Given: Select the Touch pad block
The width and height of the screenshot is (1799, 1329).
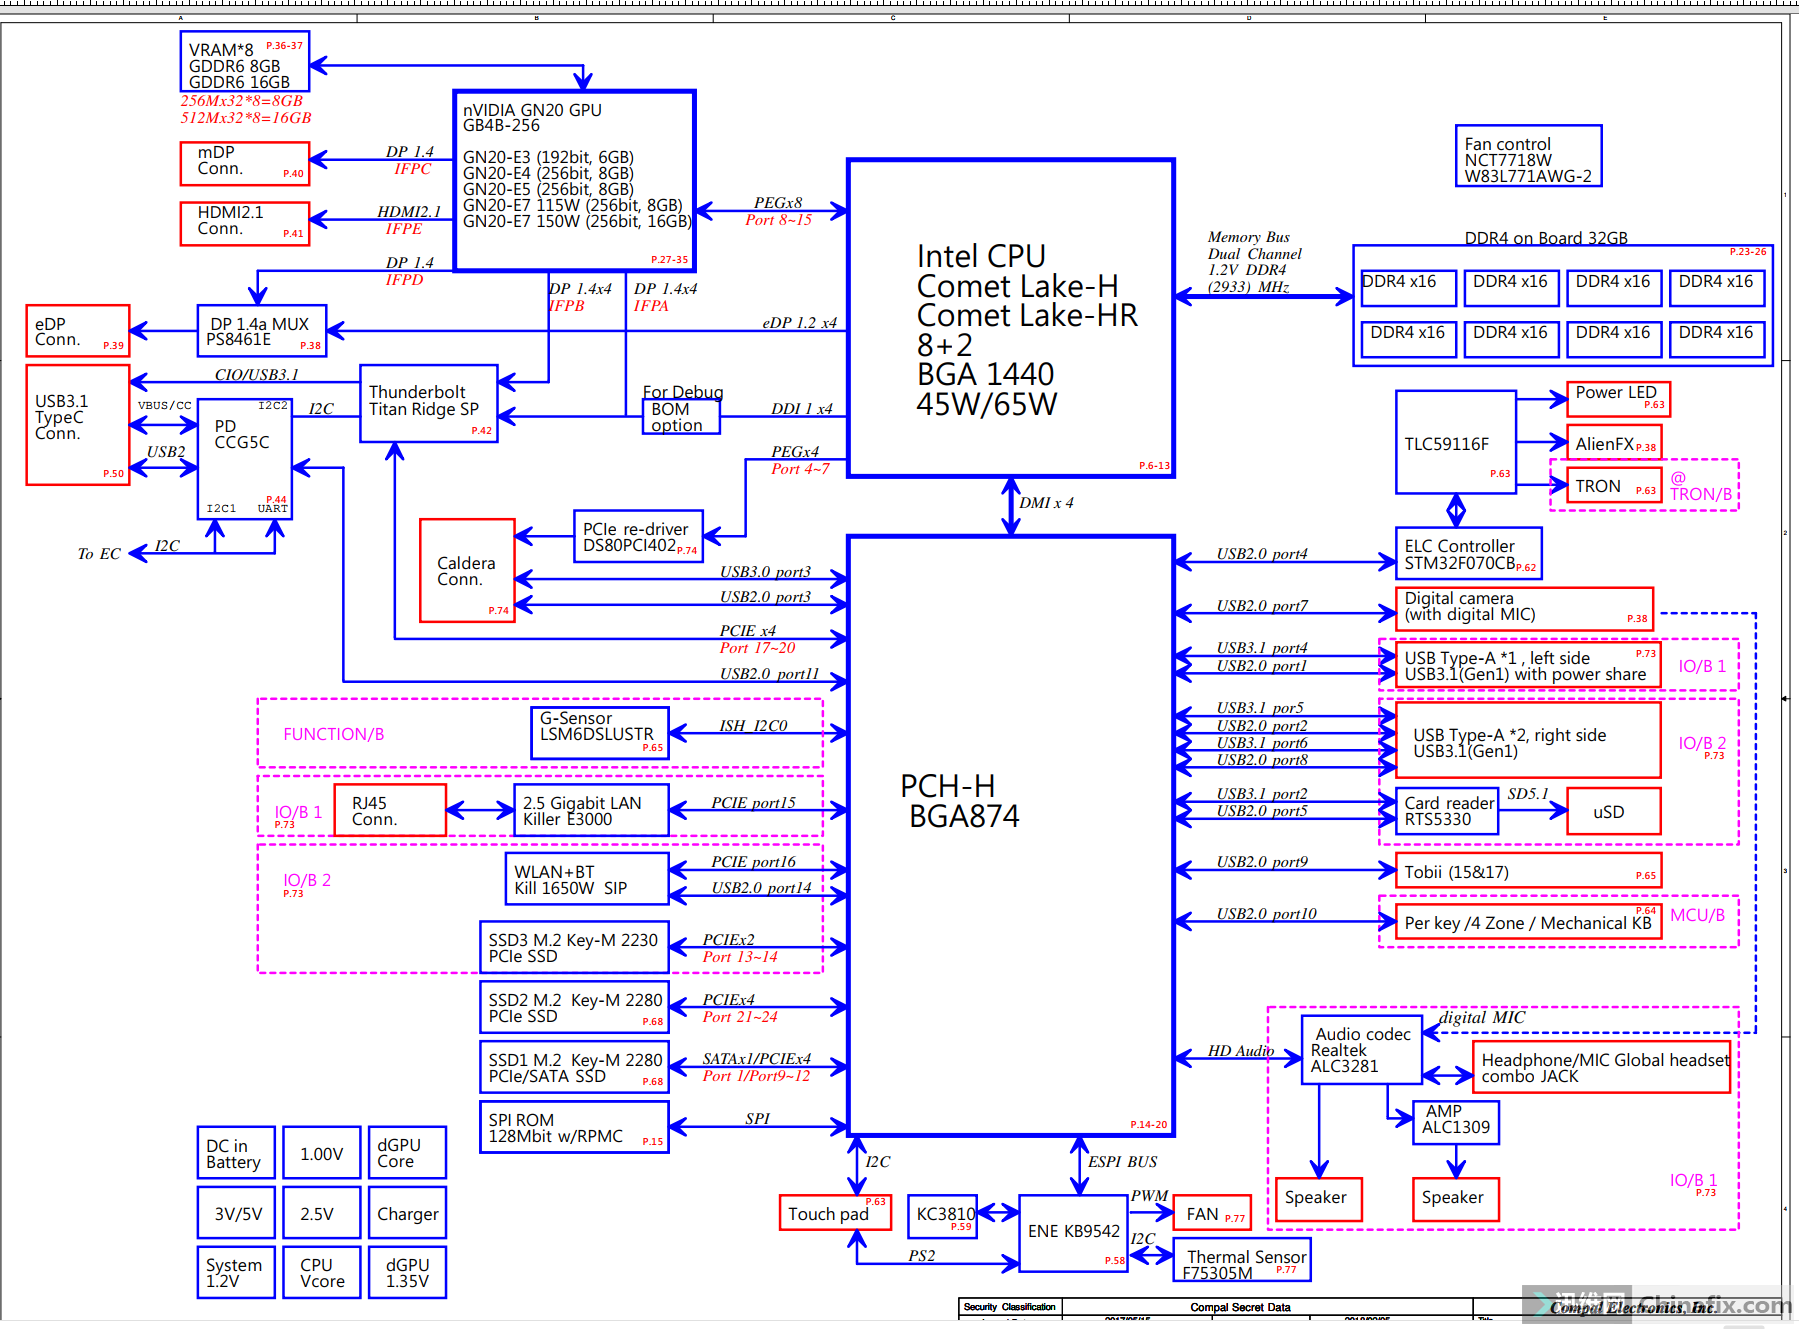Looking at the screenshot, I should coord(835,1212).
